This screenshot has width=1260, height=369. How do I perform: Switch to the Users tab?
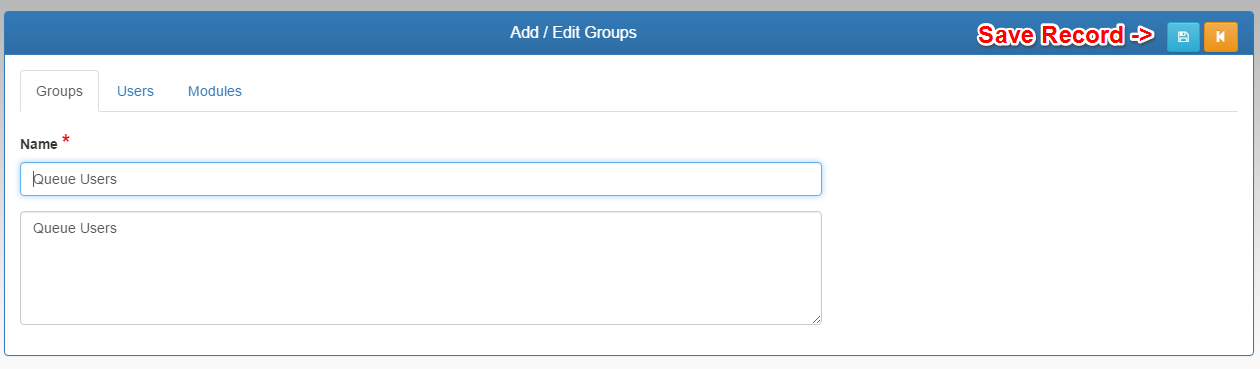(135, 91)
